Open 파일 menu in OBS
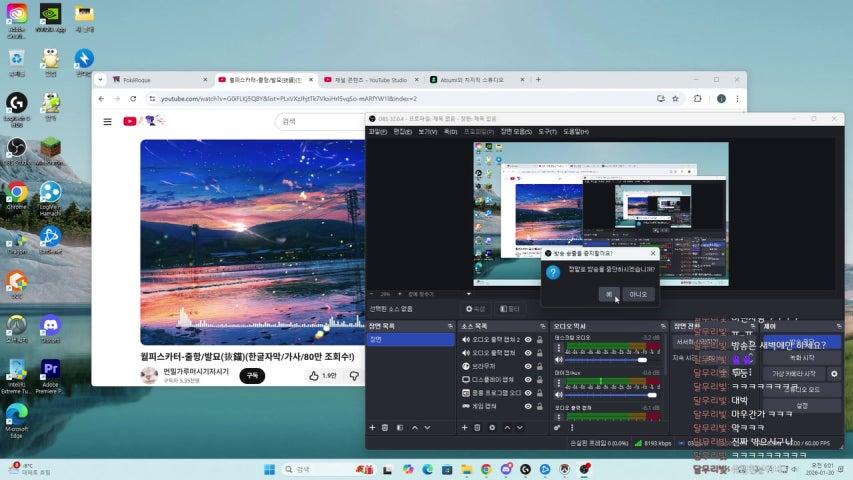Viewport: 853px width, 480px height. coord(377,131)
